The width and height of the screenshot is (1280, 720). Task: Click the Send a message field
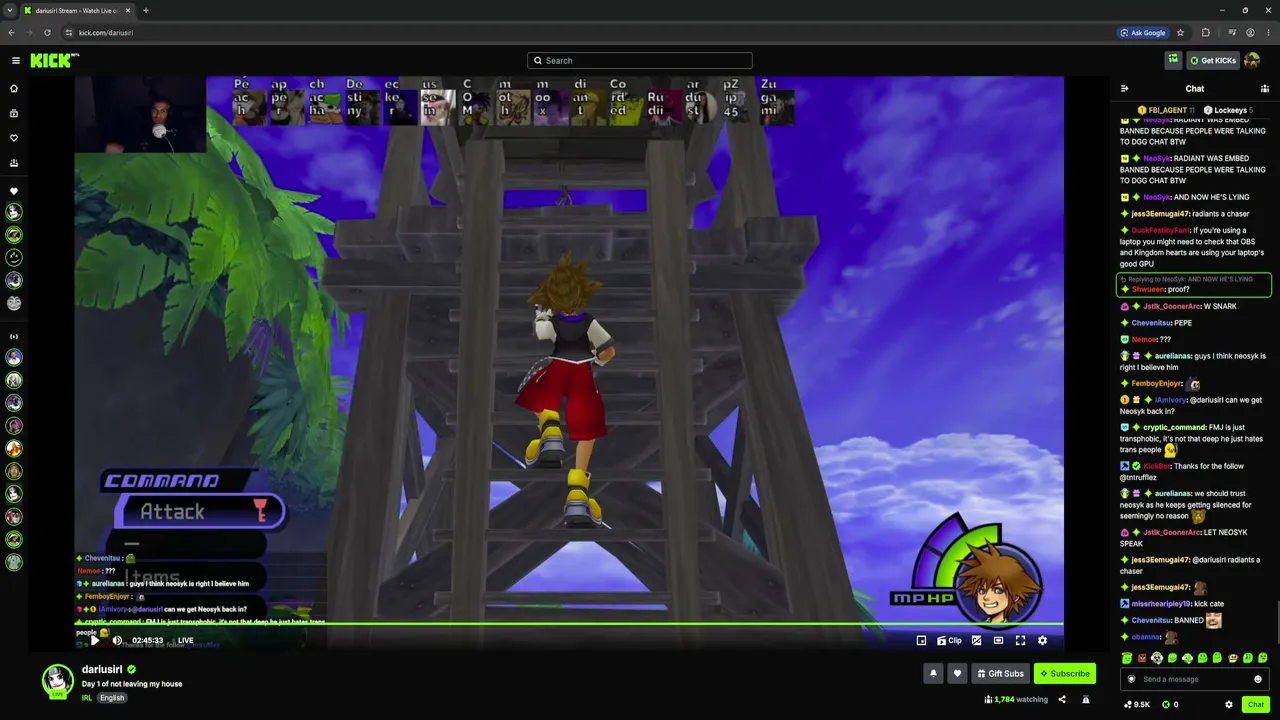pos(1193,680)
